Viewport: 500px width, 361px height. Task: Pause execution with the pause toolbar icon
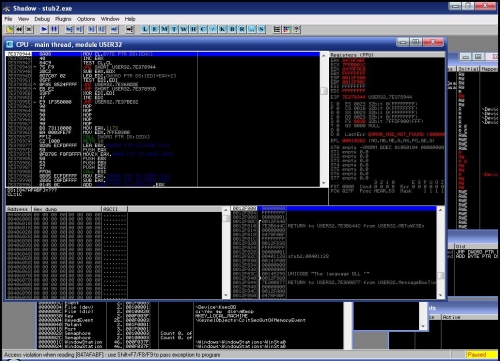54,29
